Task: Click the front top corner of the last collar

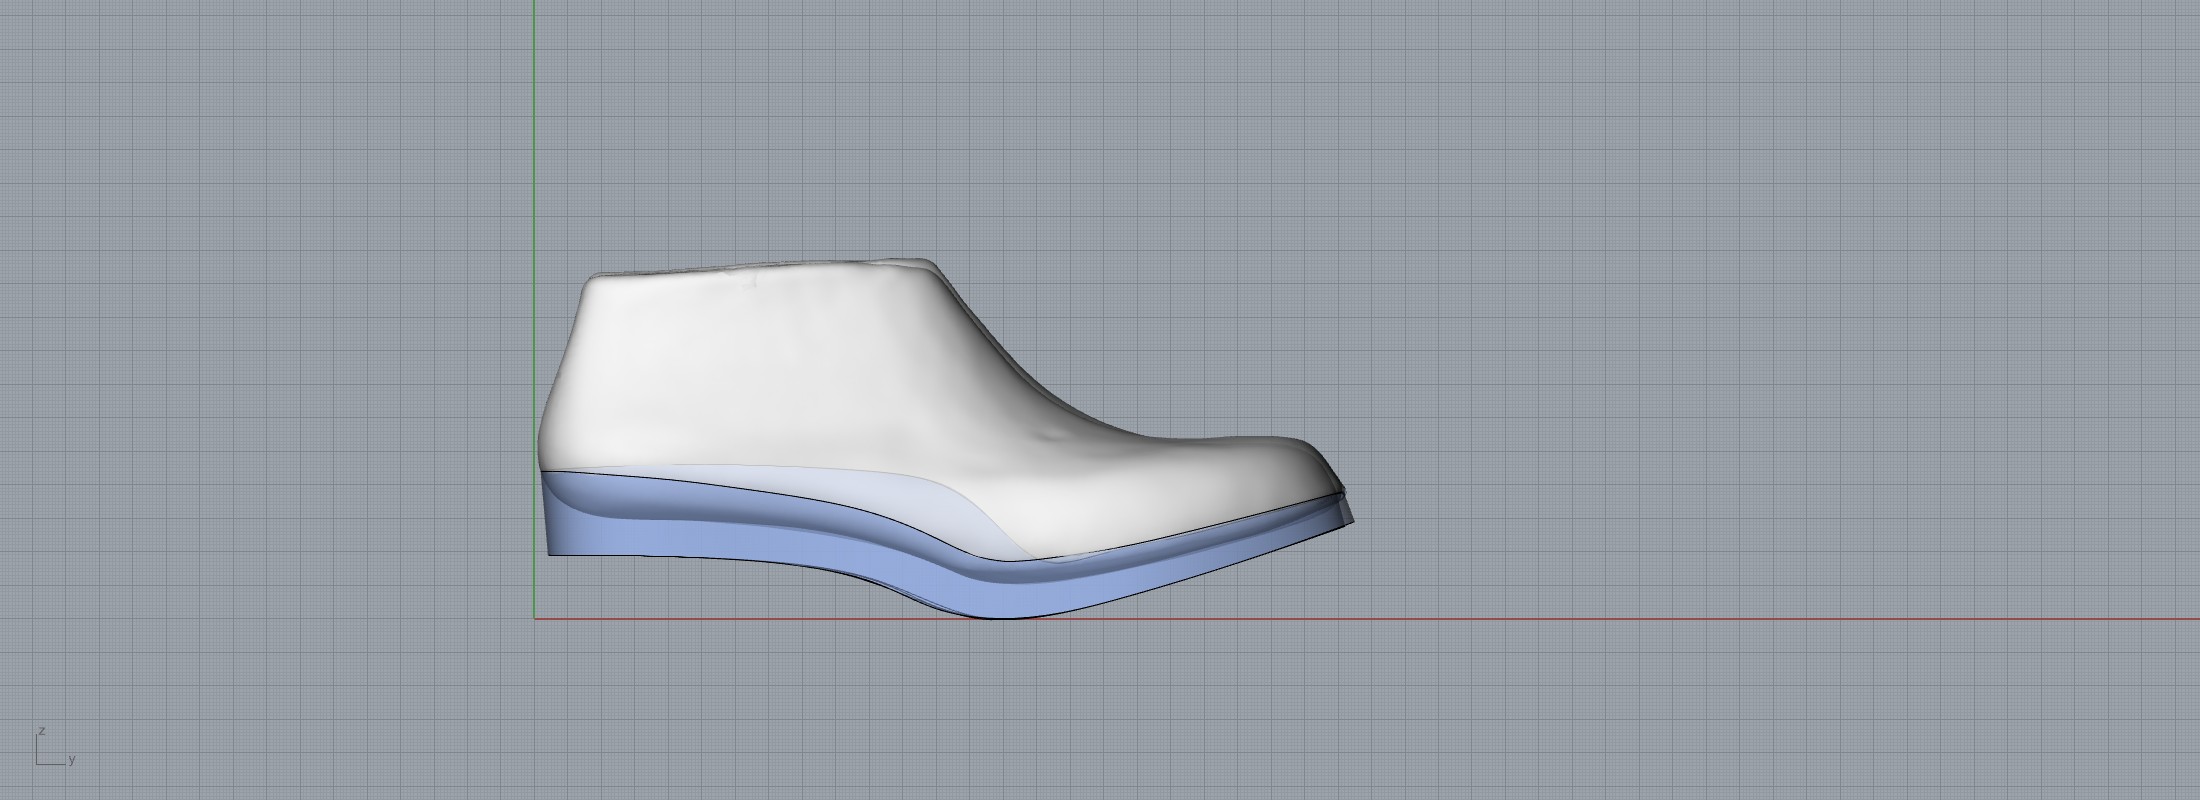Action: (x=932, y=262)
